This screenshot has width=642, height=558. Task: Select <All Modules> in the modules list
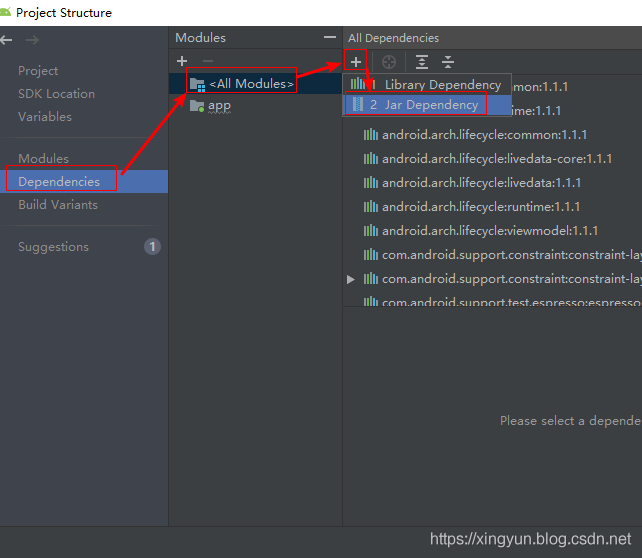pyautogui.click(x=251, y=84)
